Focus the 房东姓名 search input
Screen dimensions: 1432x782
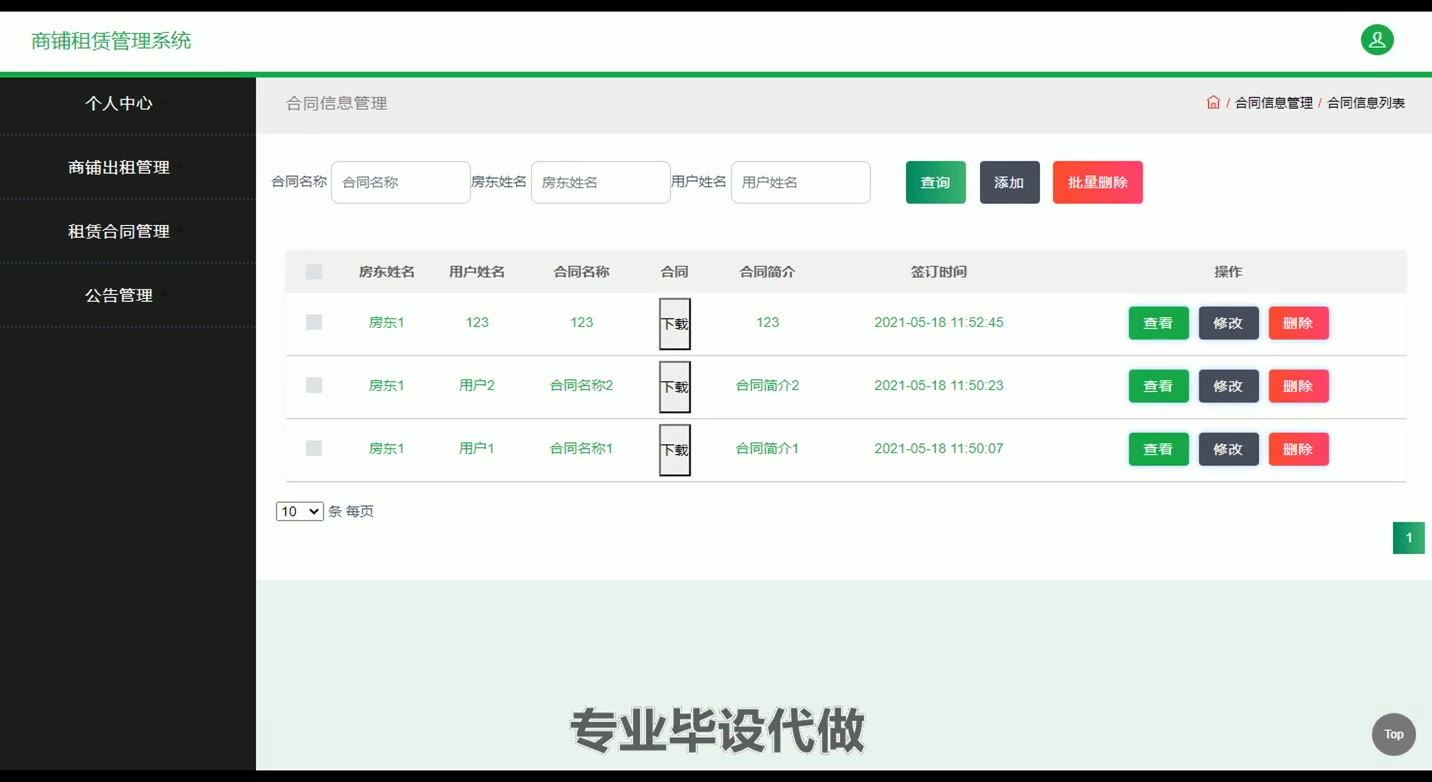601,182
